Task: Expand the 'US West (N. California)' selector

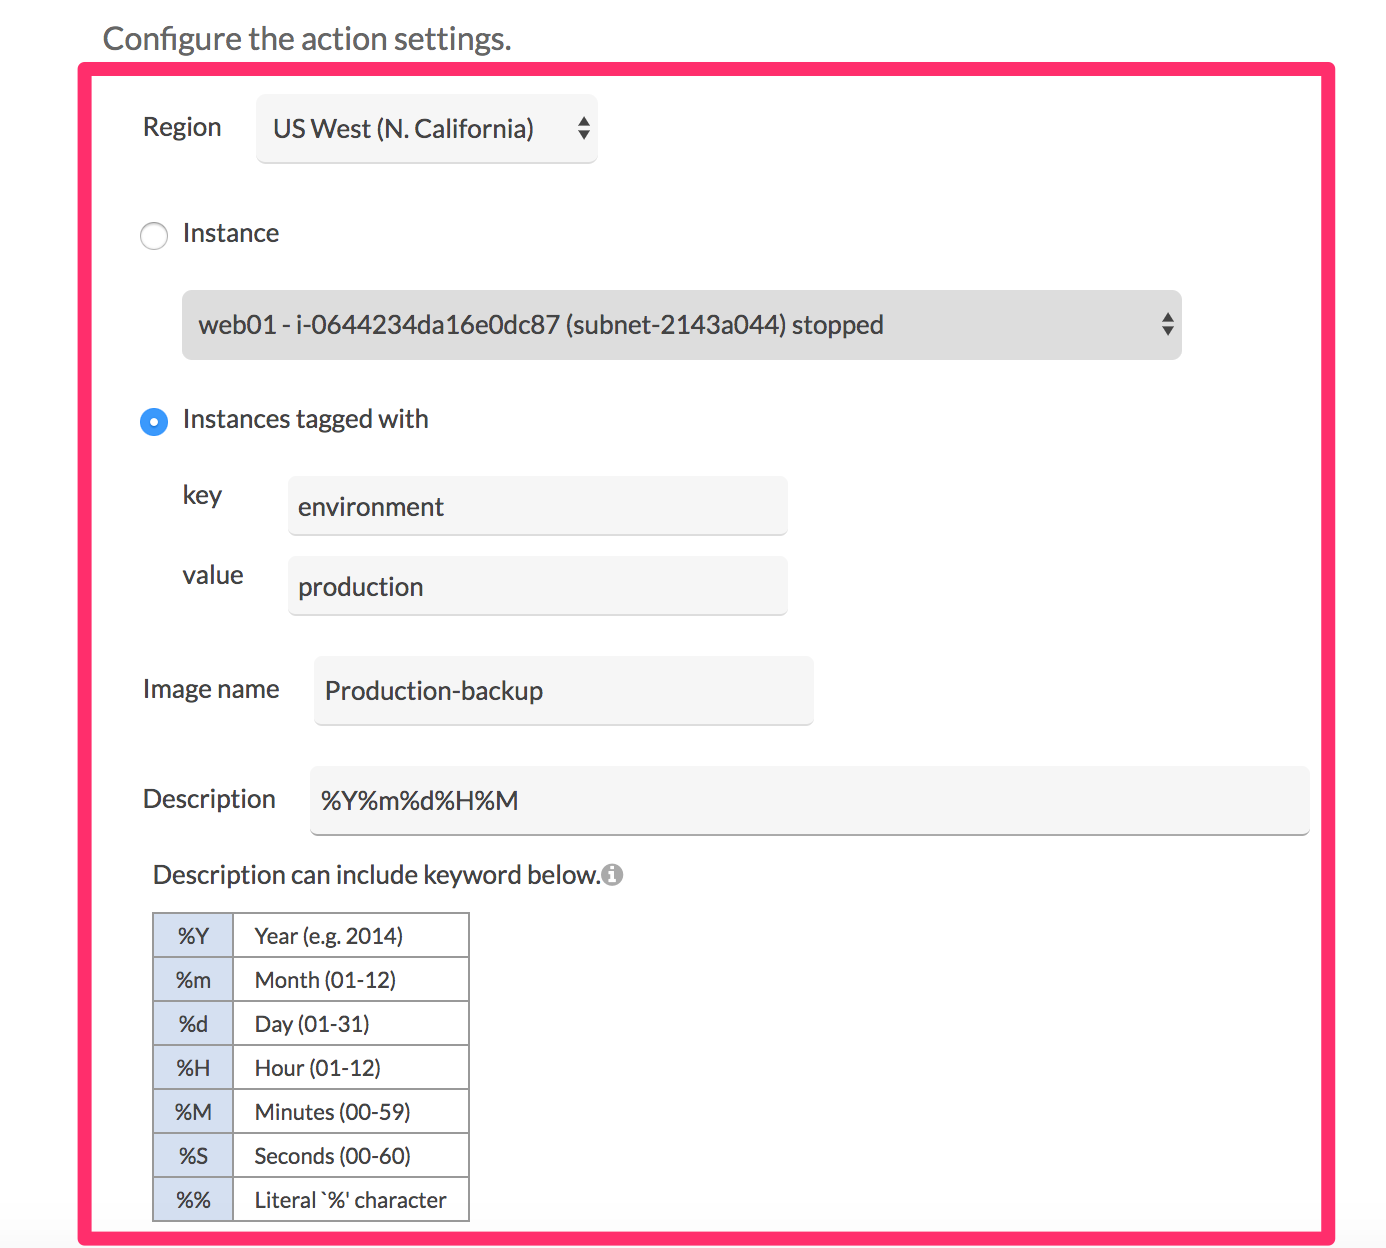Action: coord(426,128)
